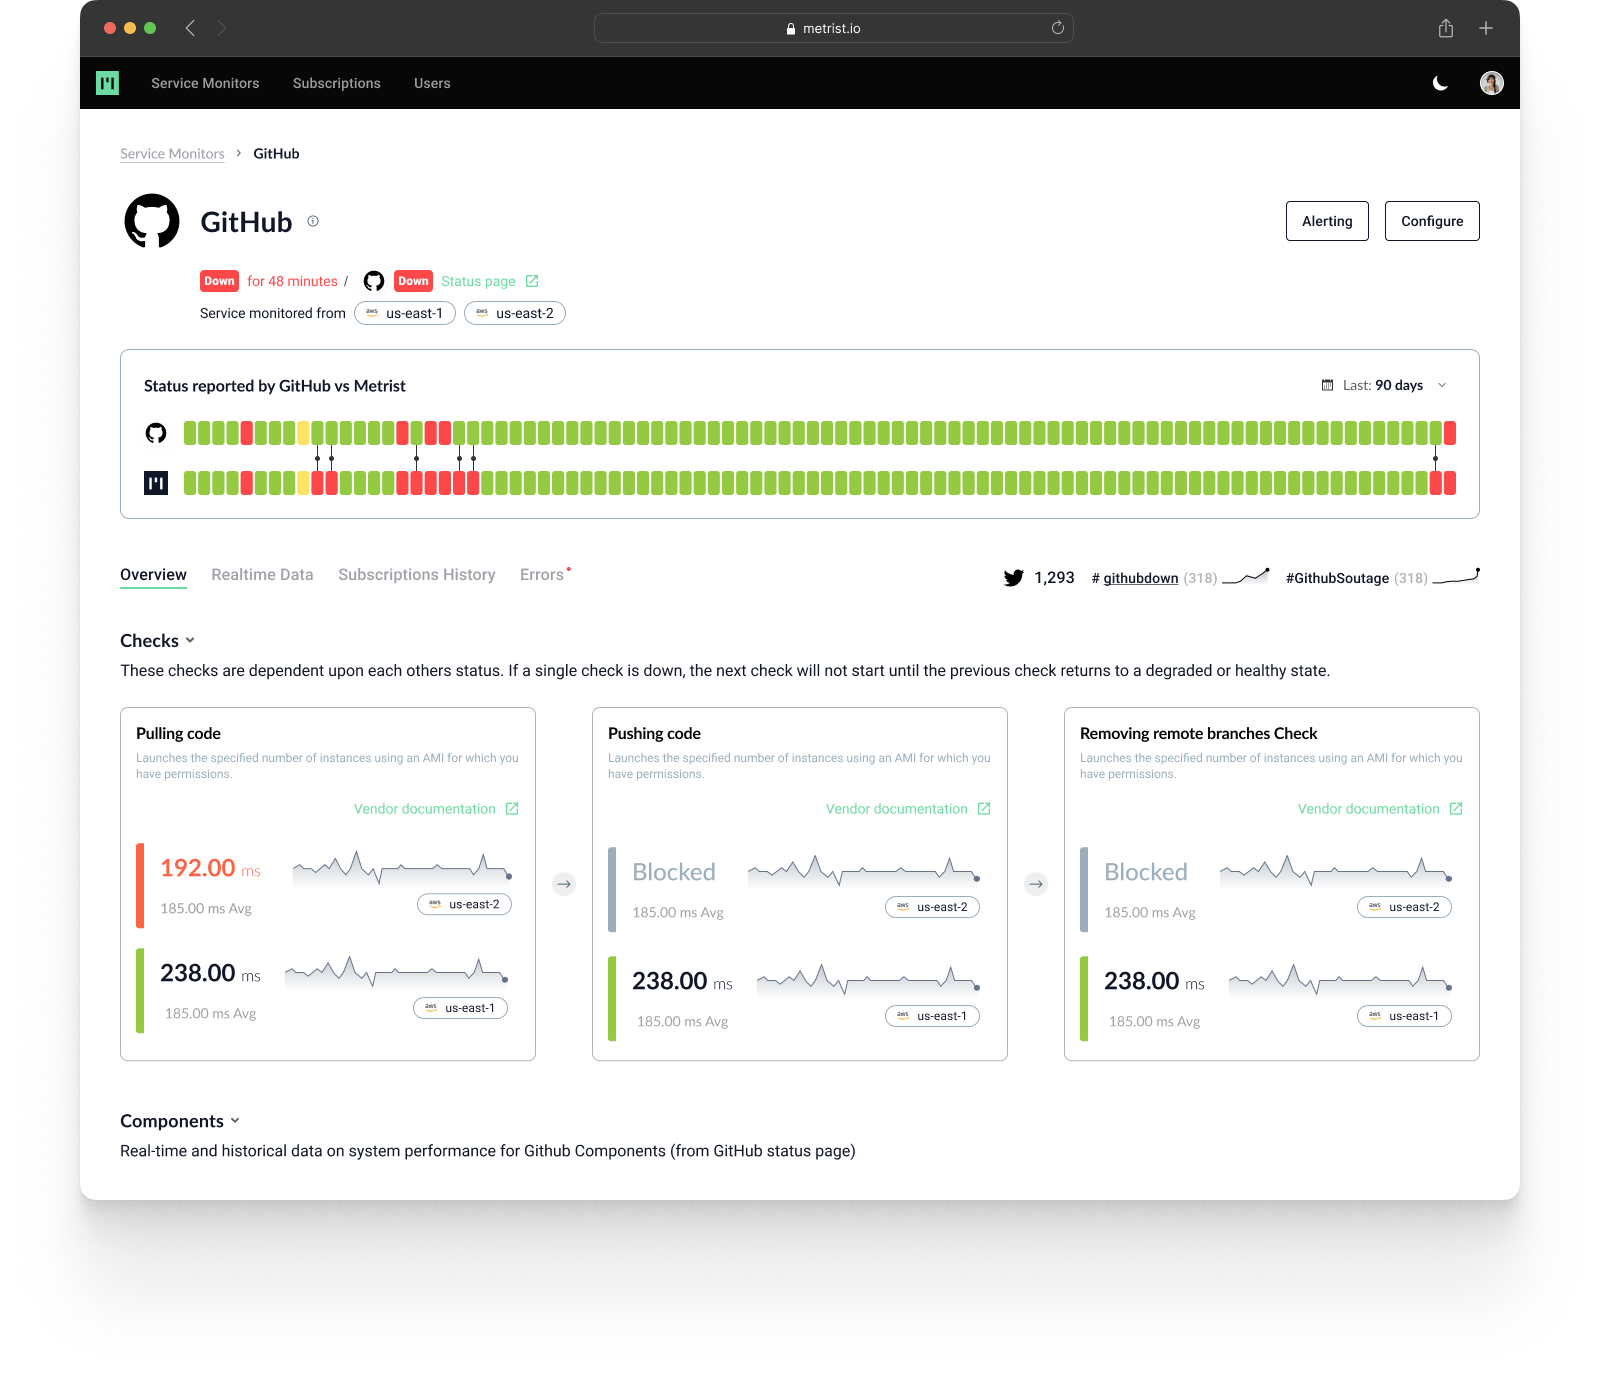The image size is (1600, 1380).
Task: Click the calendar icon near Last 90 days
Action: click(x=1327, y=385)
